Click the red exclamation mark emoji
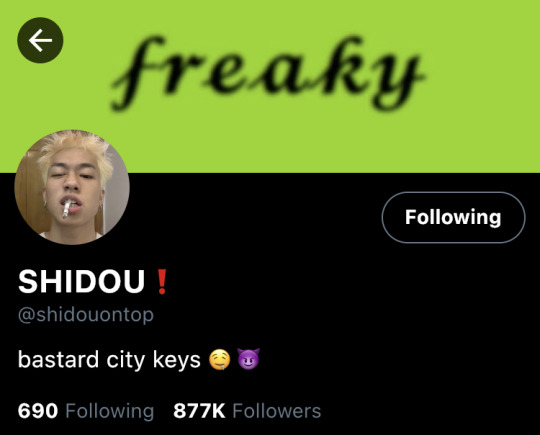 [162, 282]
